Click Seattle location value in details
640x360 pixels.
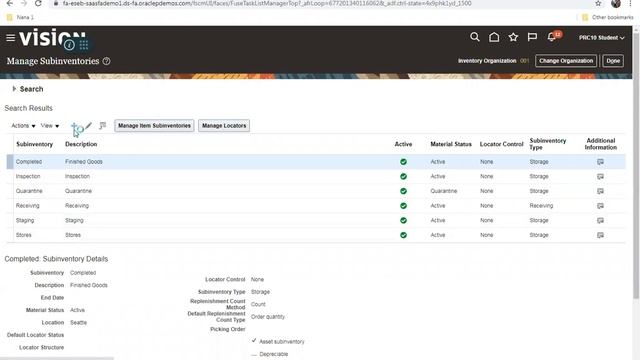pos(78,323)
